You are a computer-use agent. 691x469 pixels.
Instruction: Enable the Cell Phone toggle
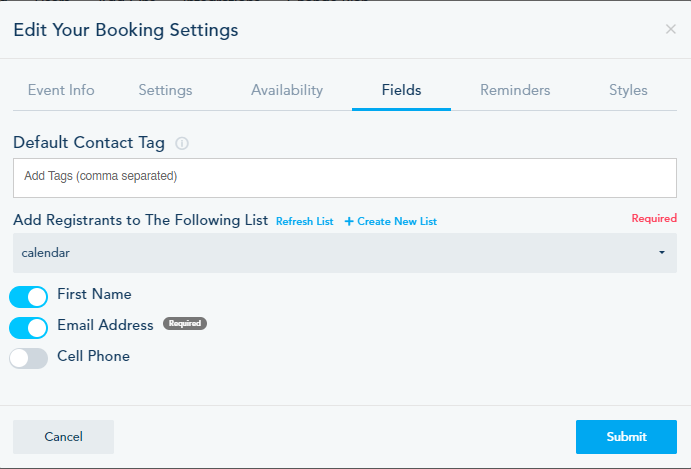point(29,358)
